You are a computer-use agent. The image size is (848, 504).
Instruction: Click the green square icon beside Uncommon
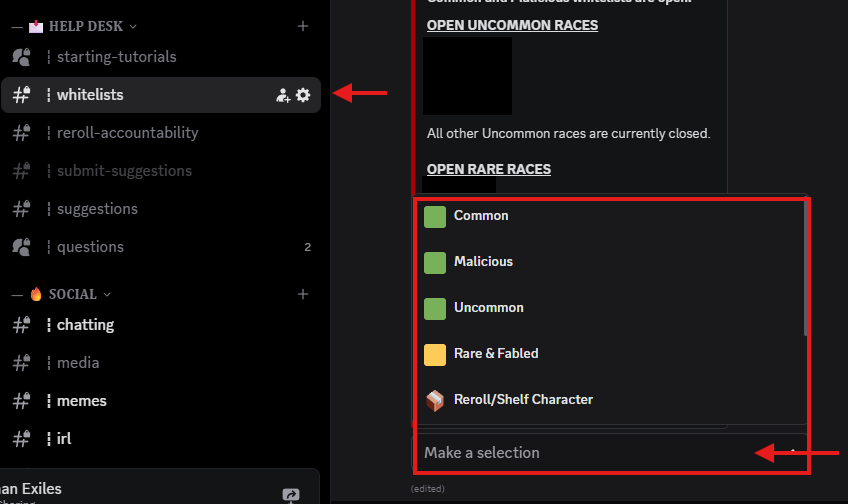point(435,309)
